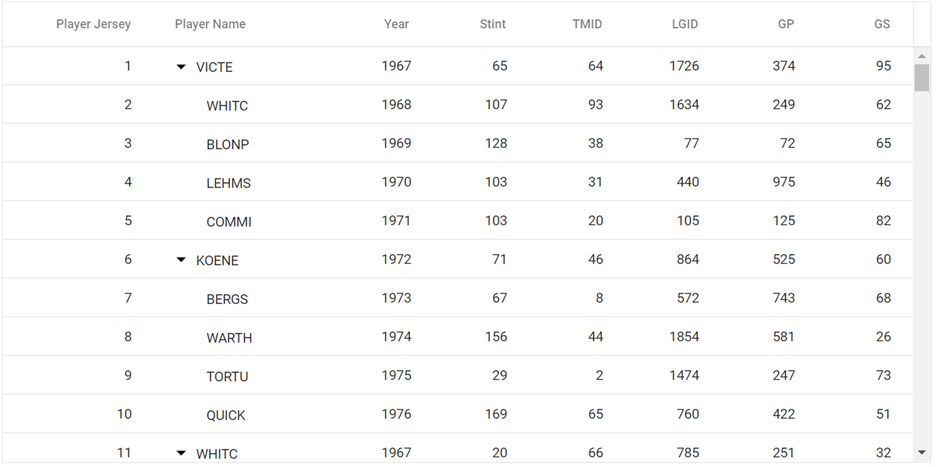Select WARTH's year cell 1974
Screen dimensions: 936x467
(396, 337)
